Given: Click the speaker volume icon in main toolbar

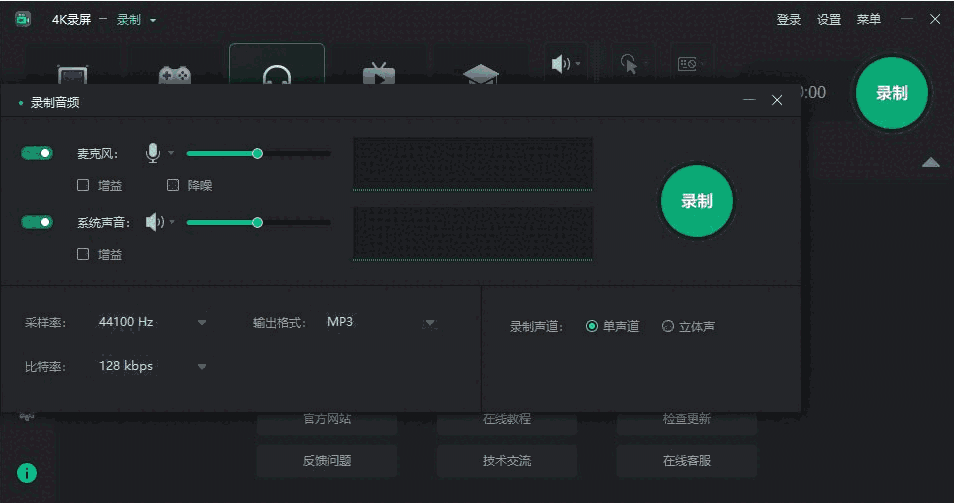Looking at the screenshot, I should coord(560,64).
